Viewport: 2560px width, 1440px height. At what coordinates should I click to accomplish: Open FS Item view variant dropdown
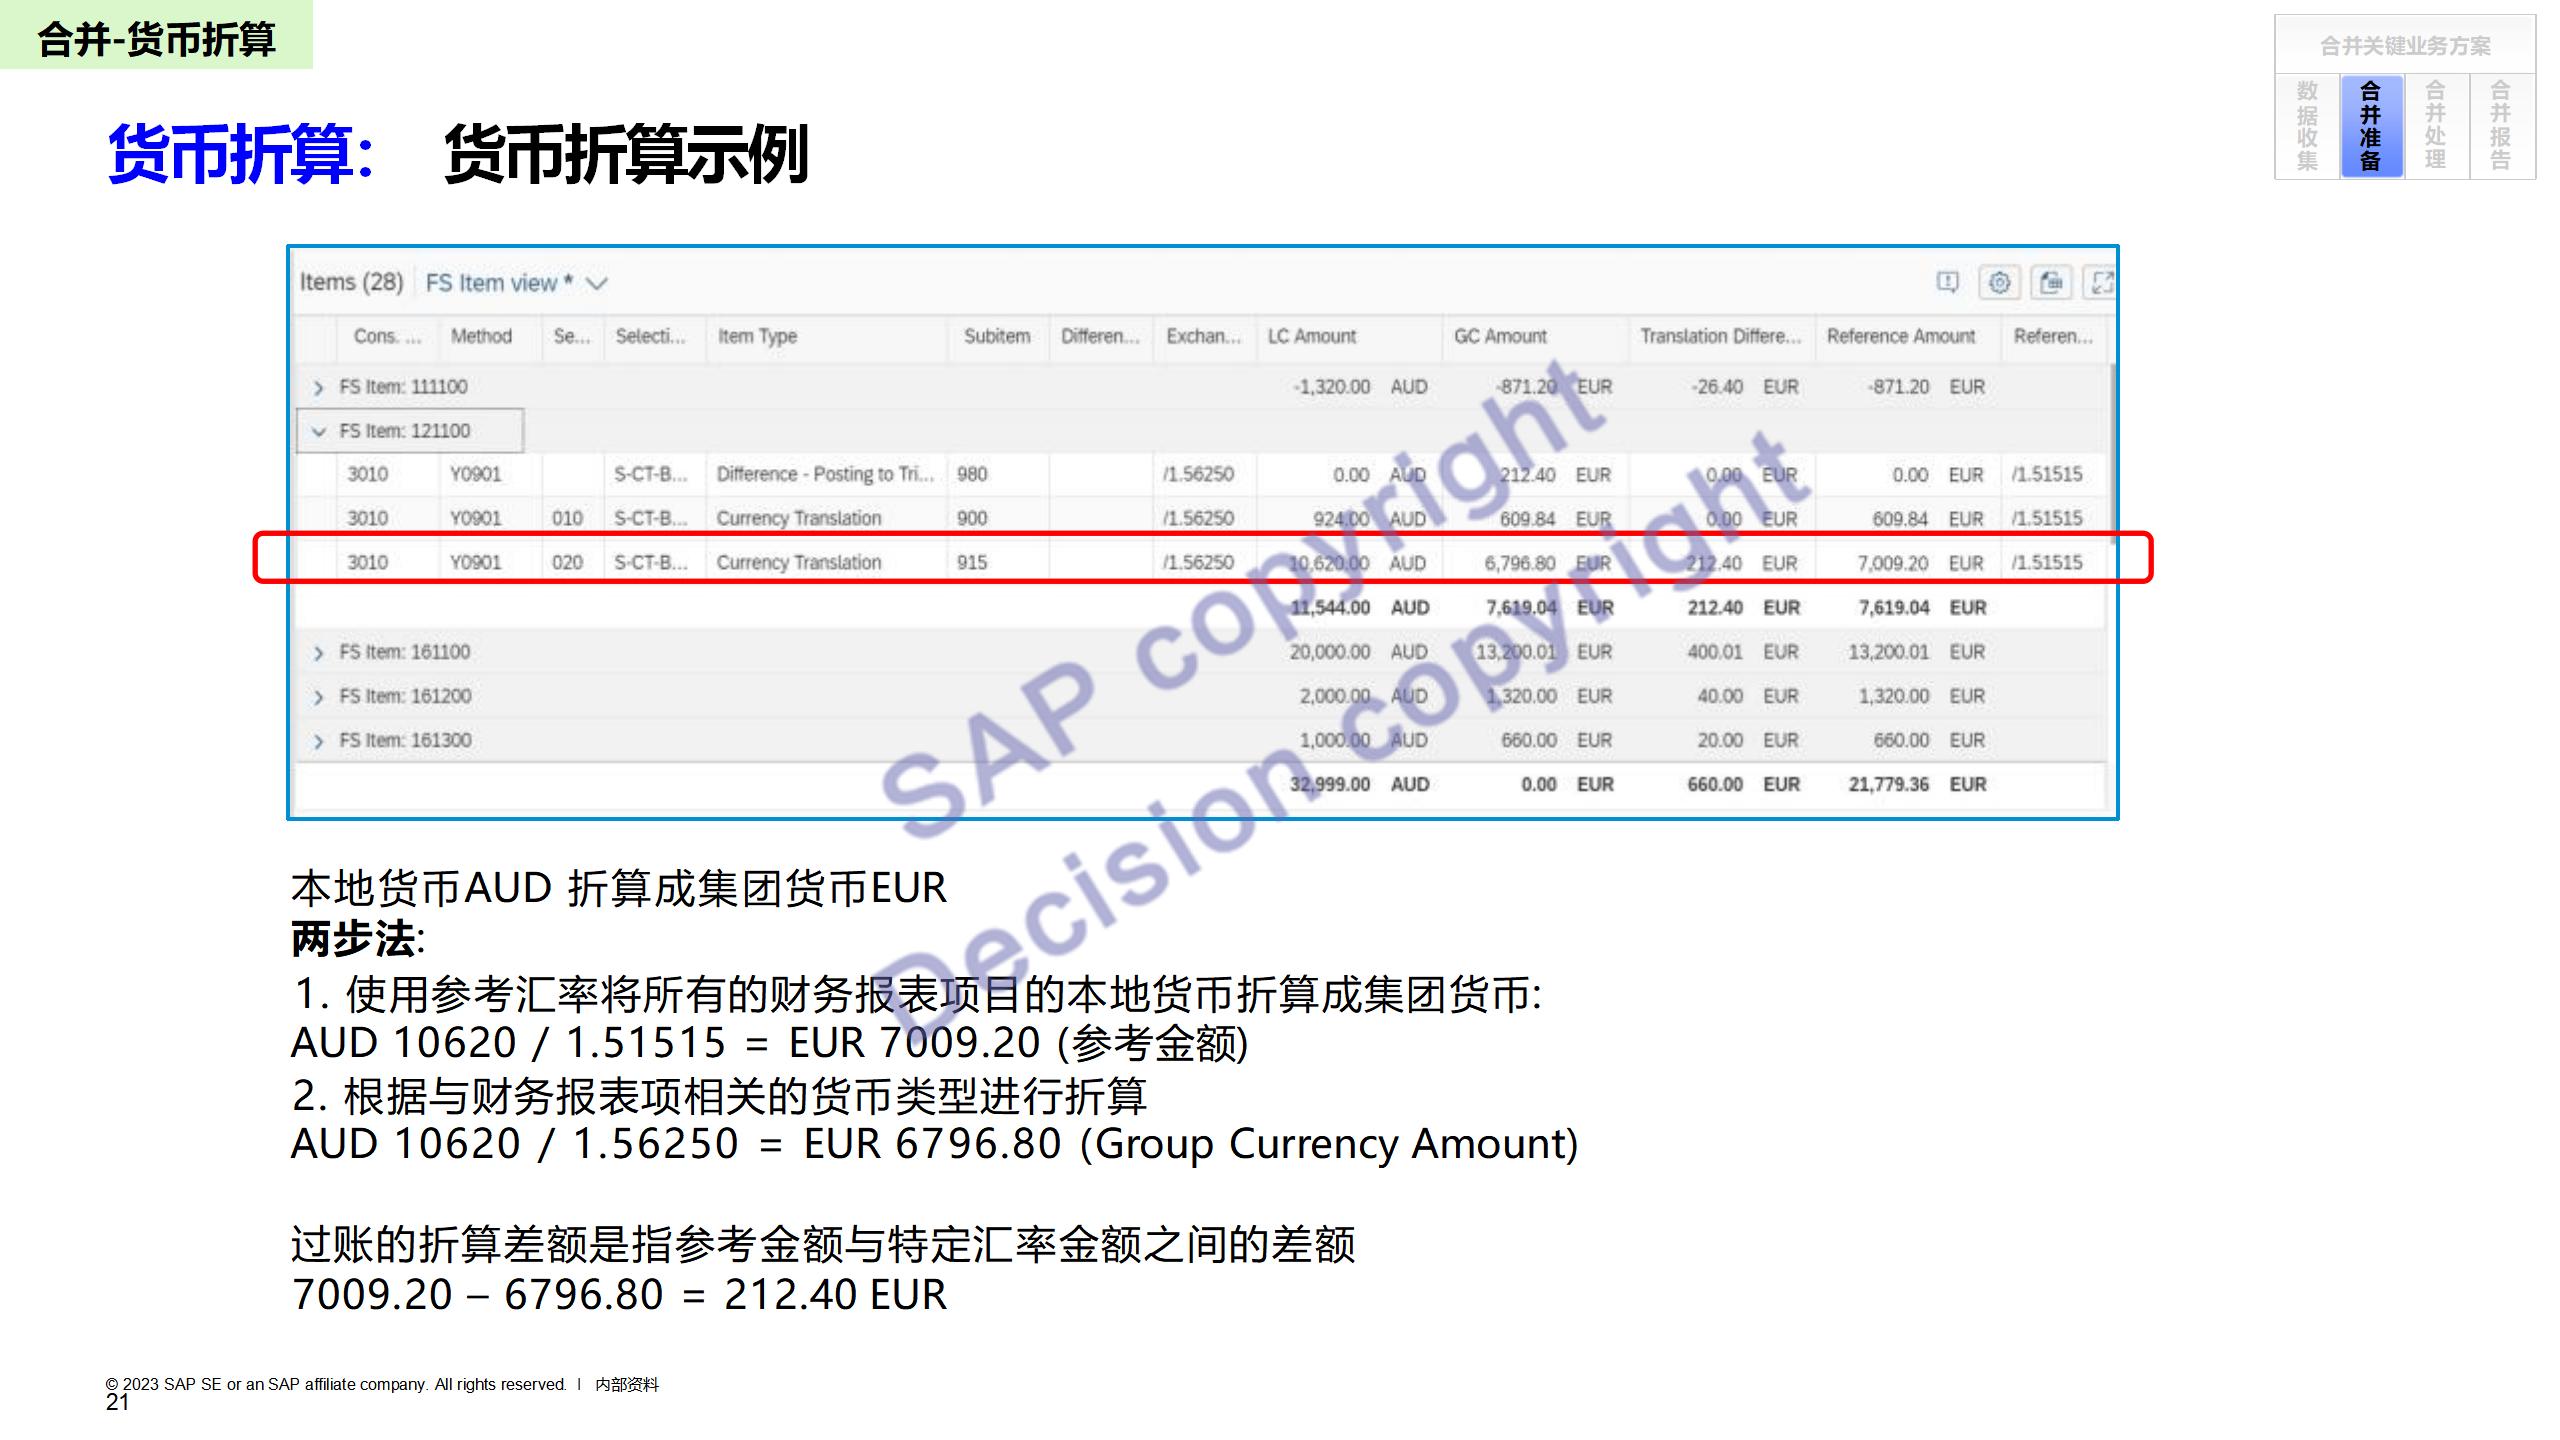597,283
